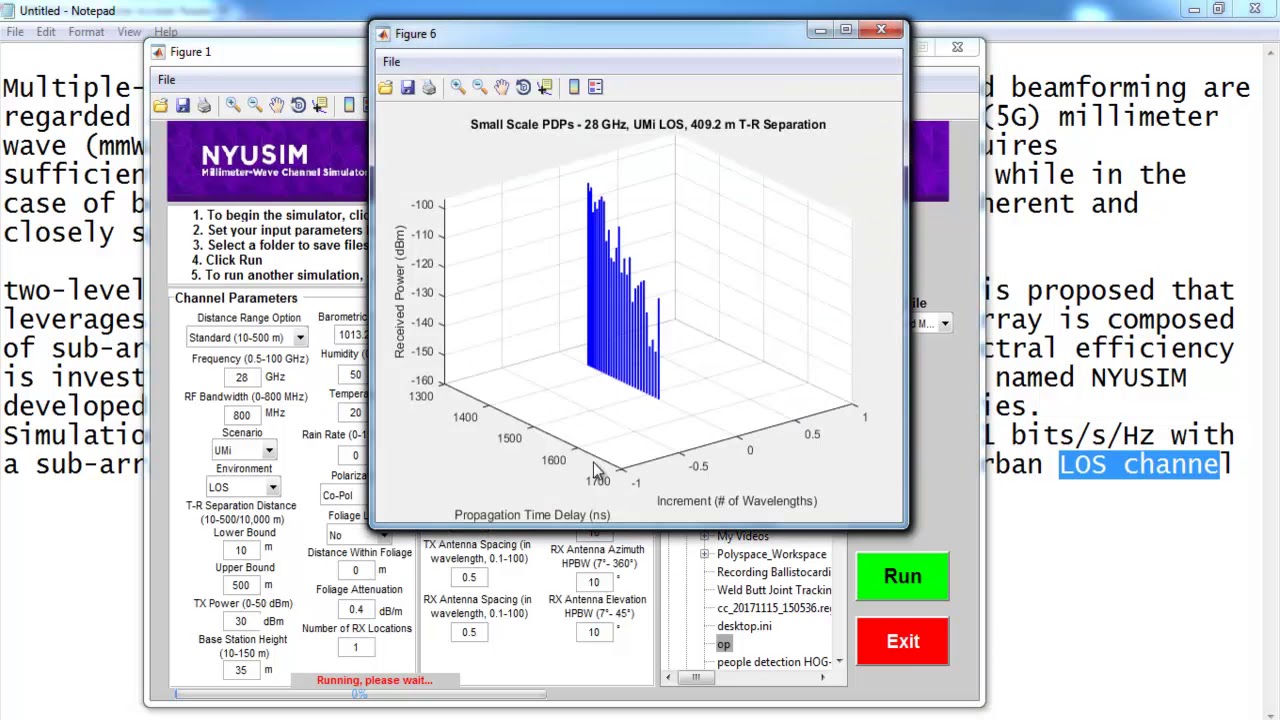Print icon in Figure 6 toolbar

429,88
